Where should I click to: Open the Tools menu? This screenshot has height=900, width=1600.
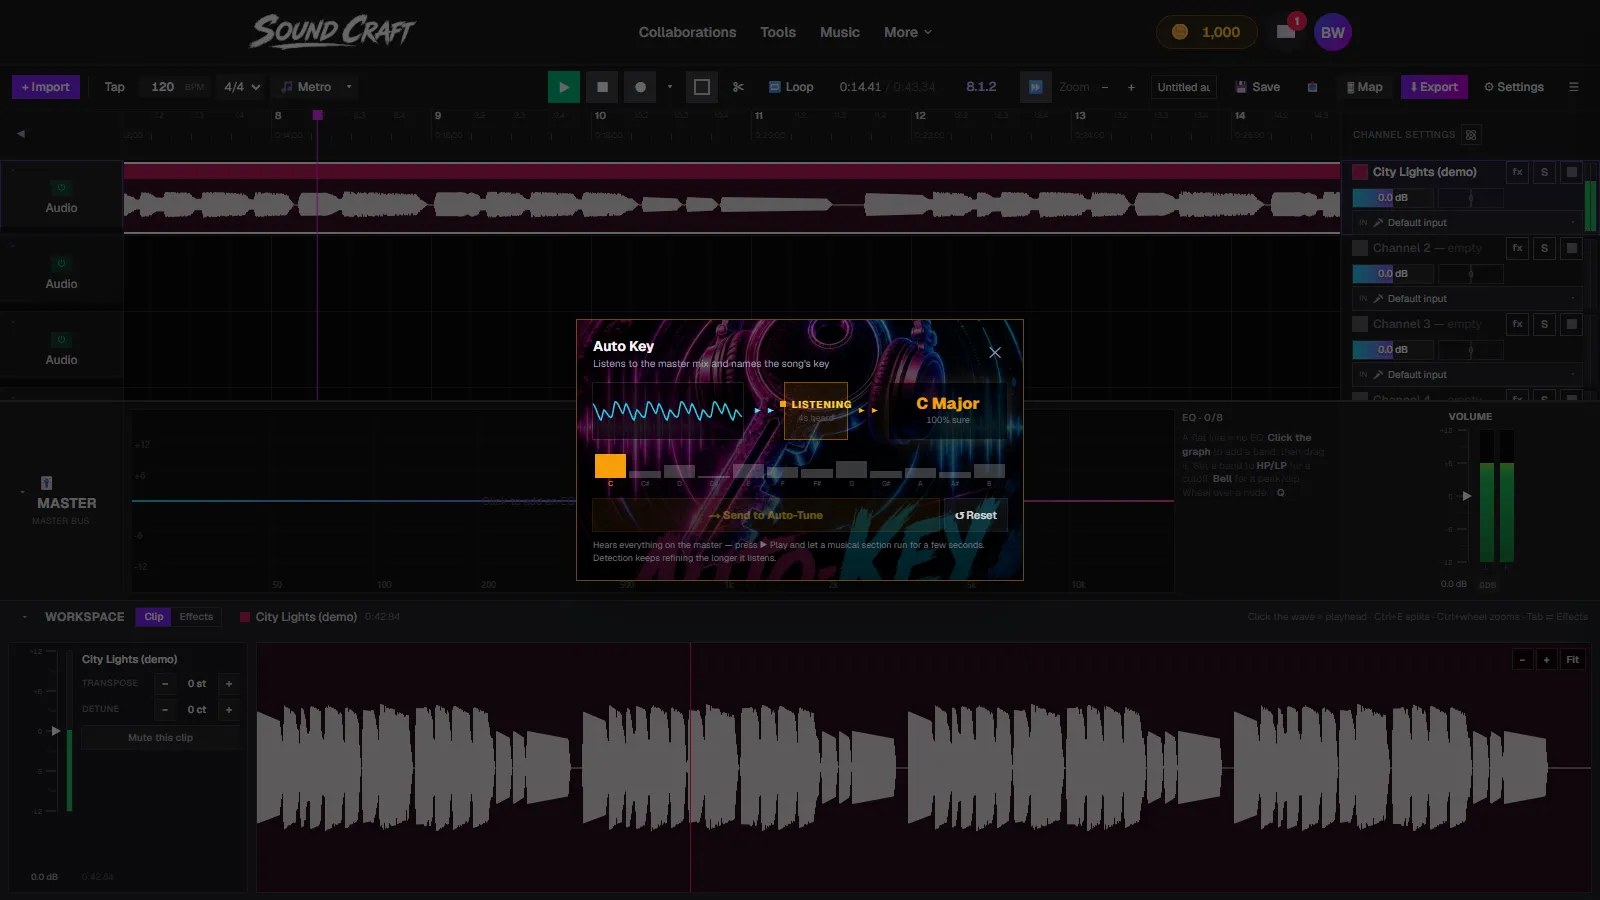click(778, 32)
